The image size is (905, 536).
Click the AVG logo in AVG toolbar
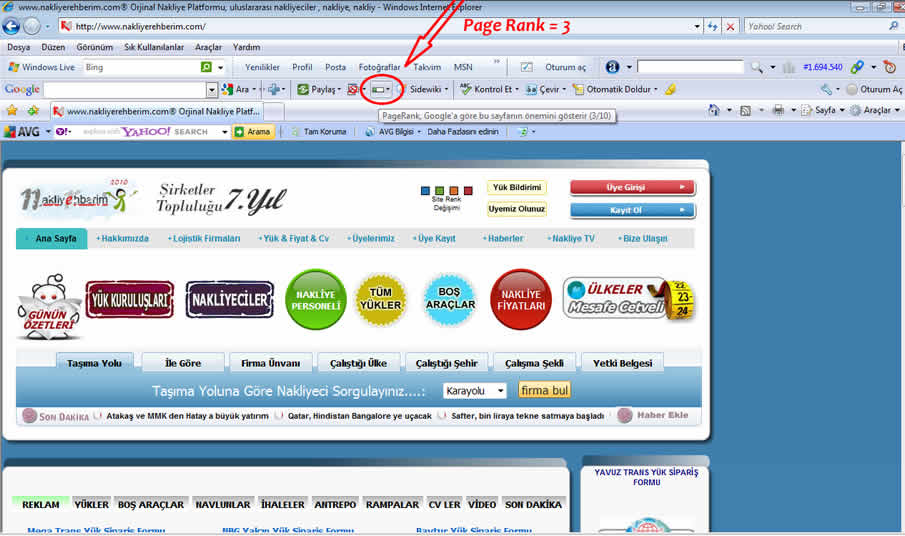click(x=22, y=132)
